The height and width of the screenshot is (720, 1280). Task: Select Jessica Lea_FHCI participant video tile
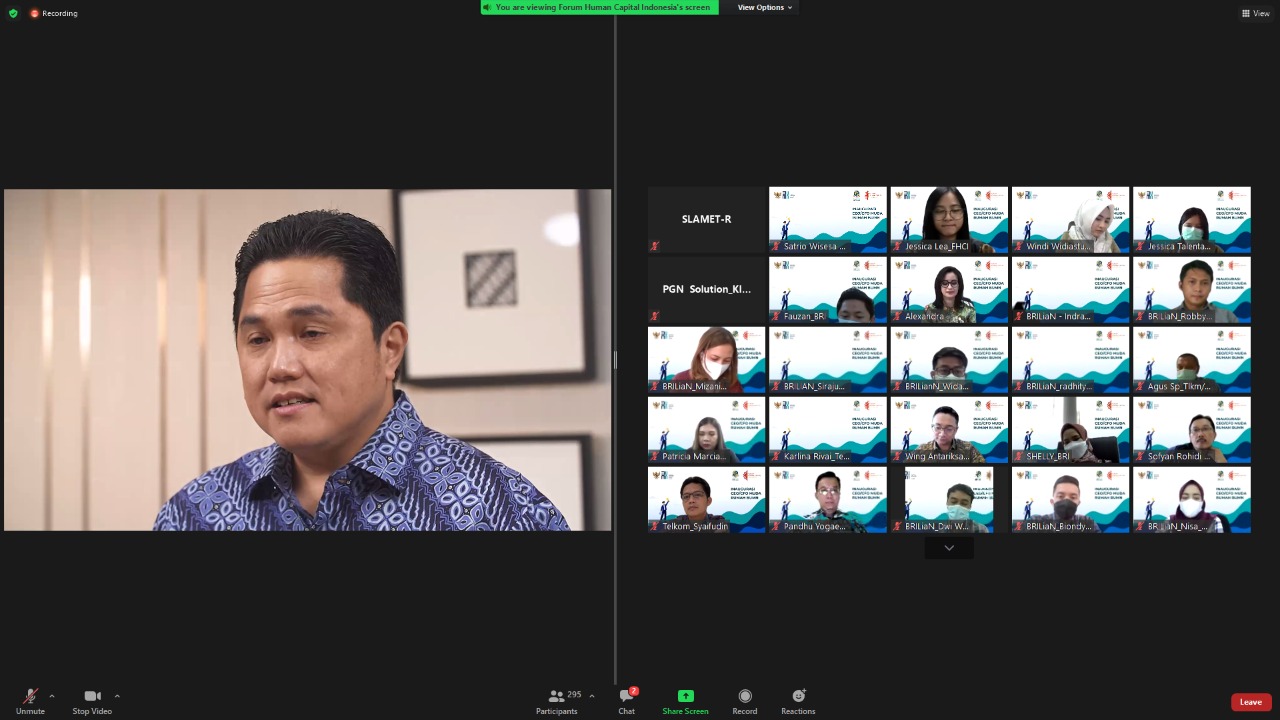[x=949, y=219]
